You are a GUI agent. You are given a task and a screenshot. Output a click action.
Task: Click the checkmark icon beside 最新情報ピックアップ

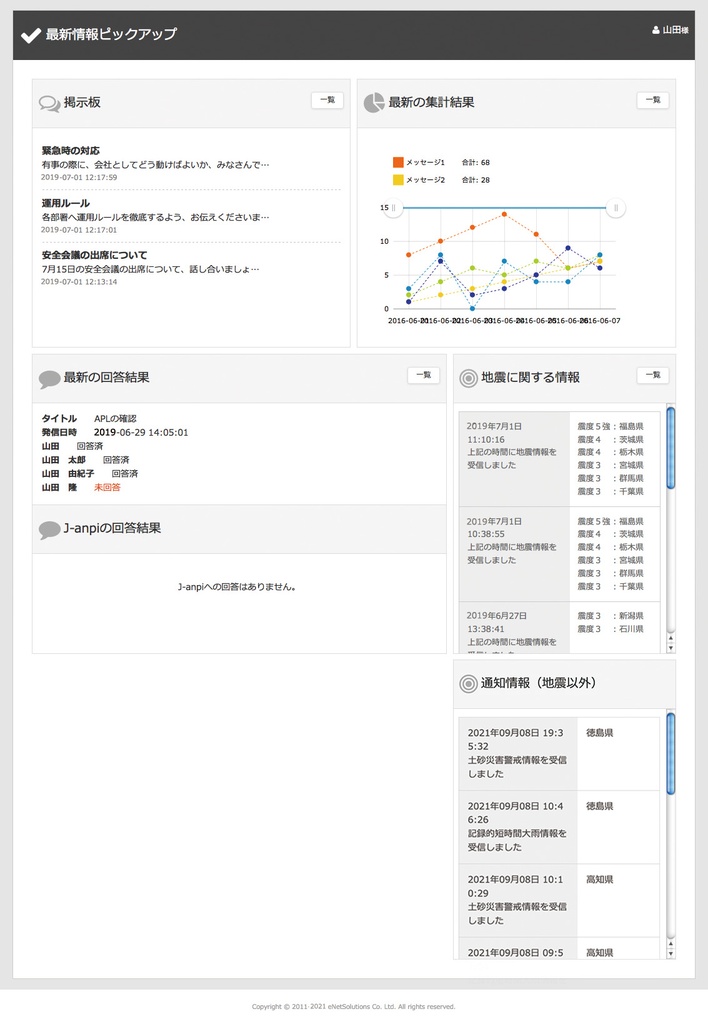tap(31, 35)
